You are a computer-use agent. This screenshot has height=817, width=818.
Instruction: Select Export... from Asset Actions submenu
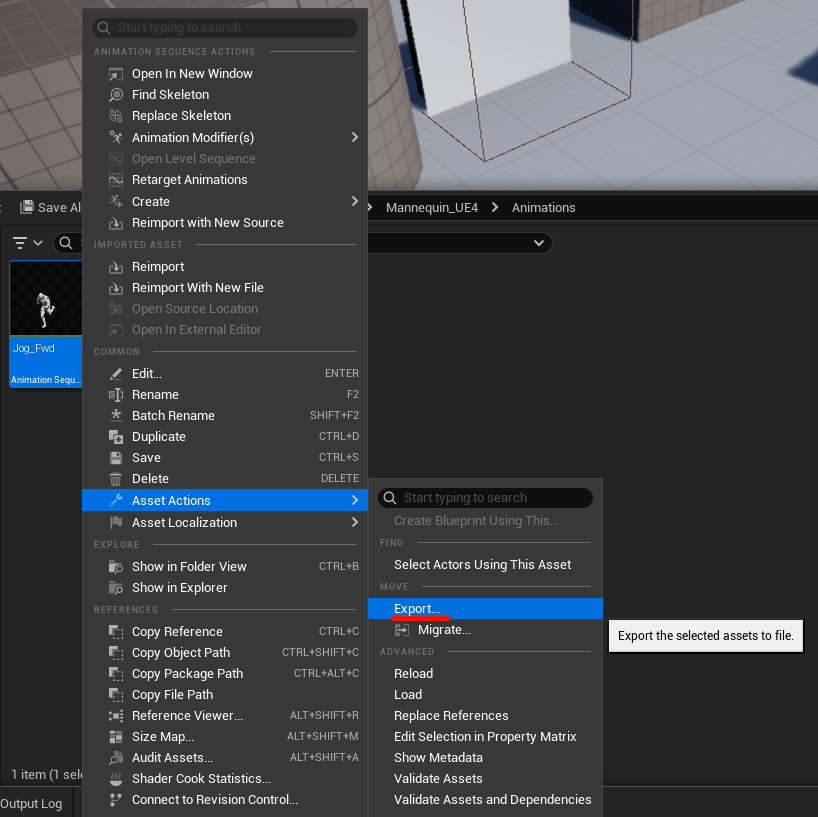[417, 608]
